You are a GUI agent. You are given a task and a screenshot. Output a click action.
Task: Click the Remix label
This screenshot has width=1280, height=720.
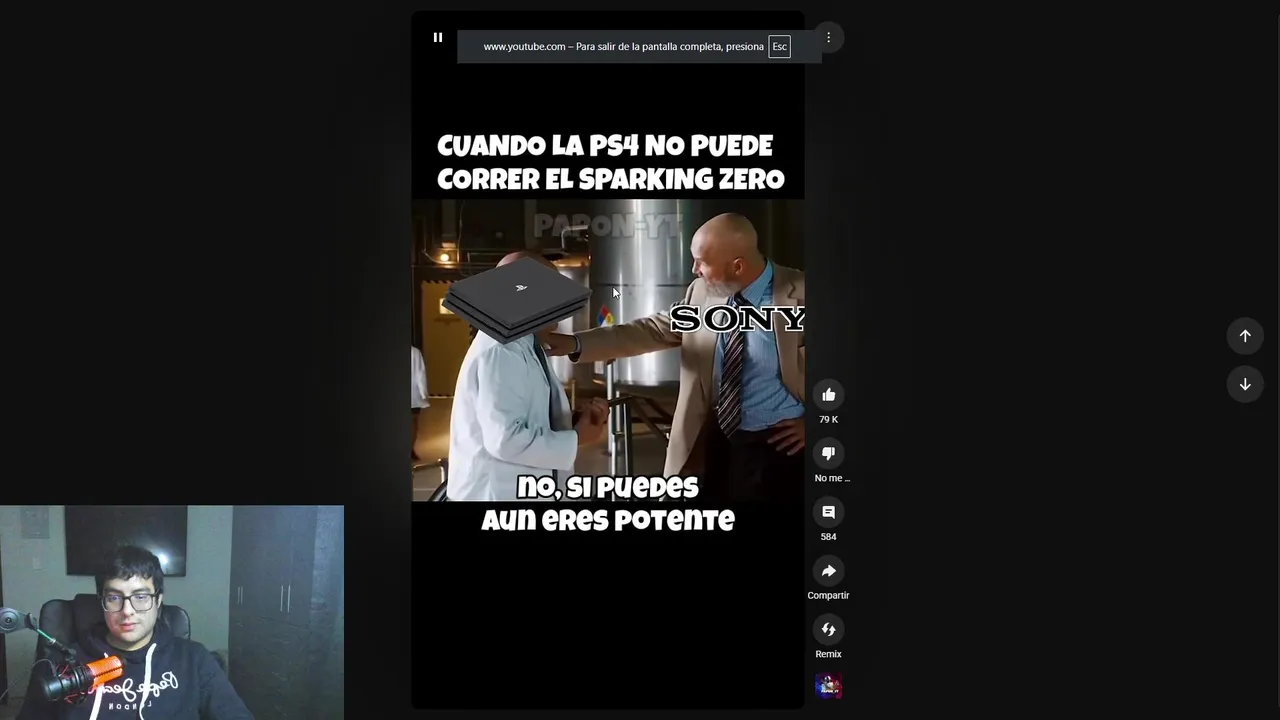pyautogui.click(x=828, y=654)
